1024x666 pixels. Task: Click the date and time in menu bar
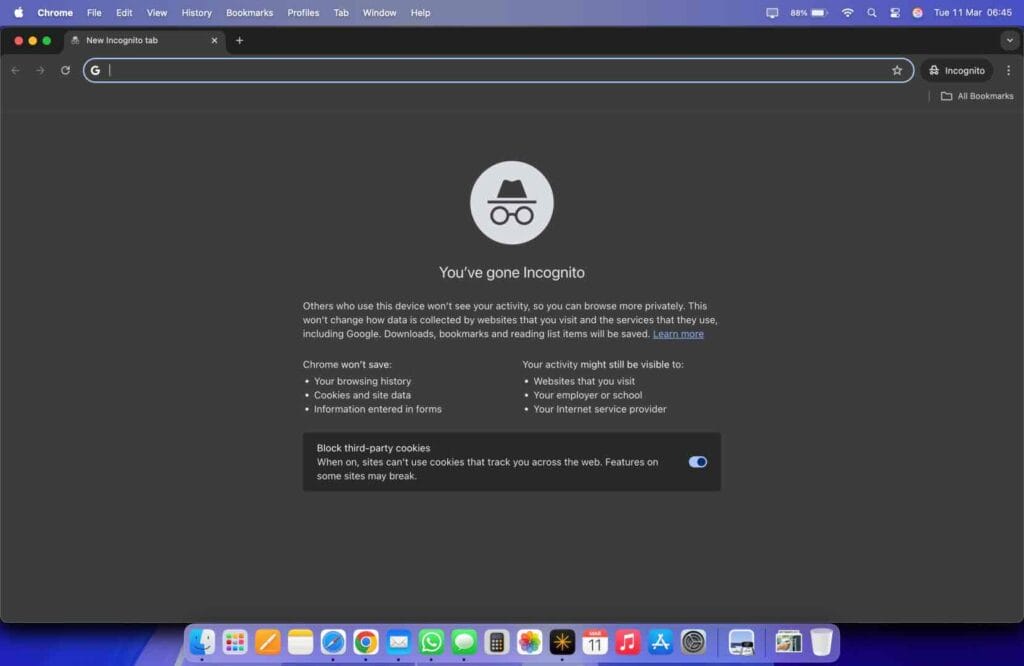(x=972, y=12)
